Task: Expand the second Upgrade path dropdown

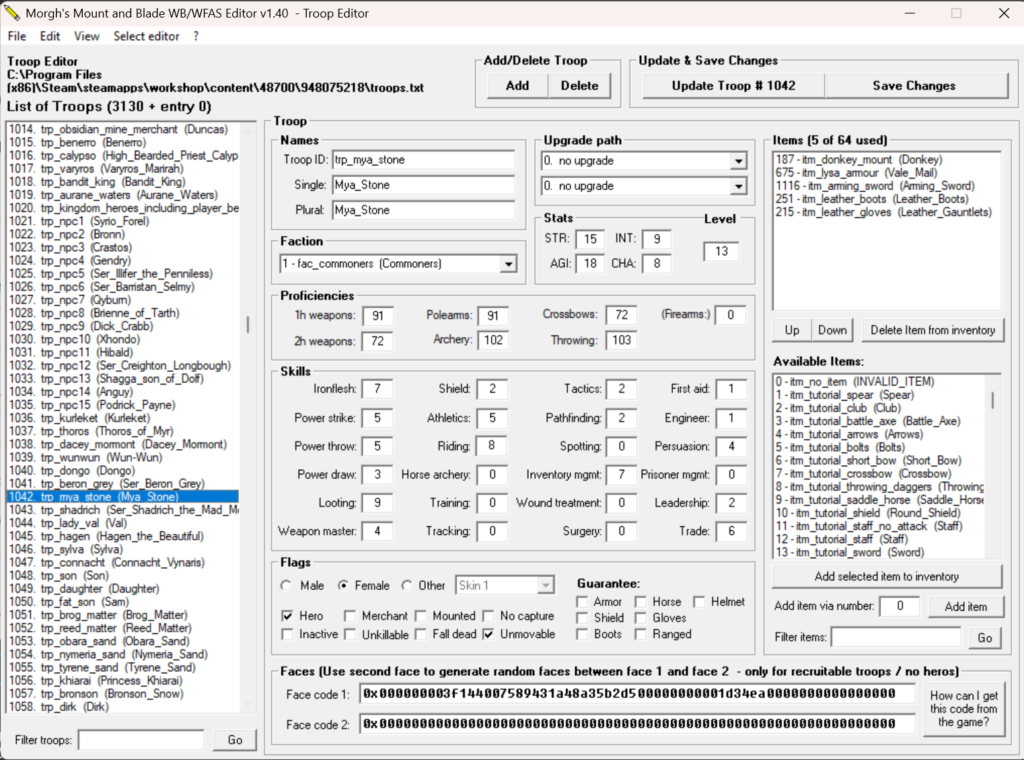Action: click(x=739, y=186)
